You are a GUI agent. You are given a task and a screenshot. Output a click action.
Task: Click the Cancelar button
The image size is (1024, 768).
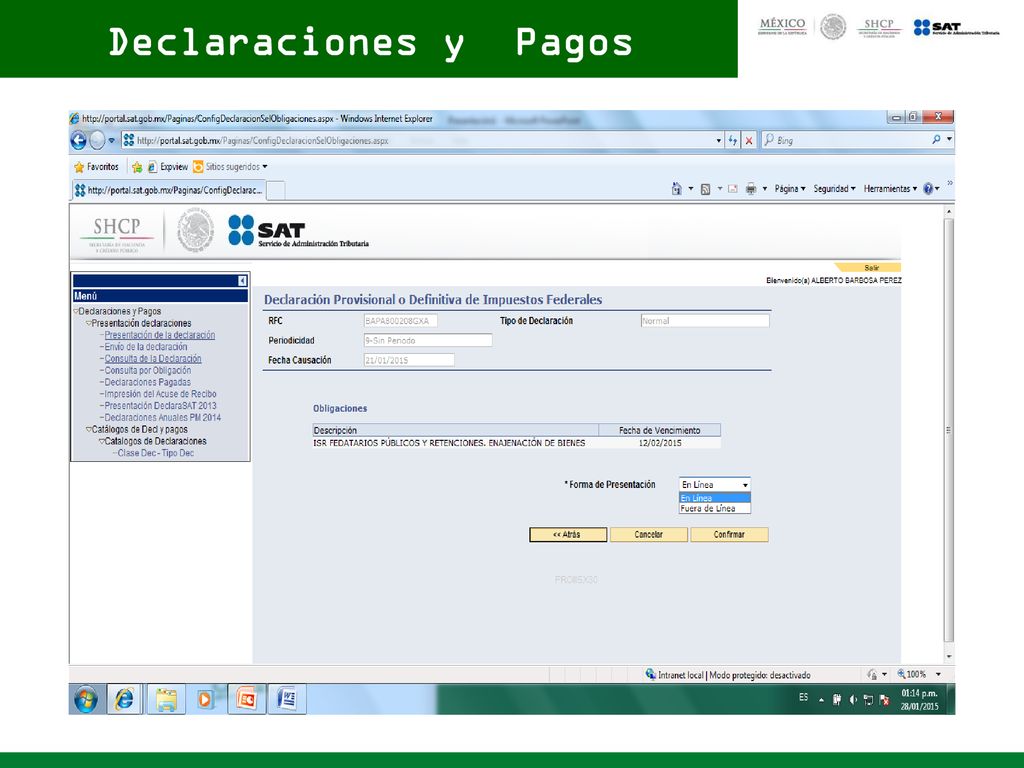648,534
